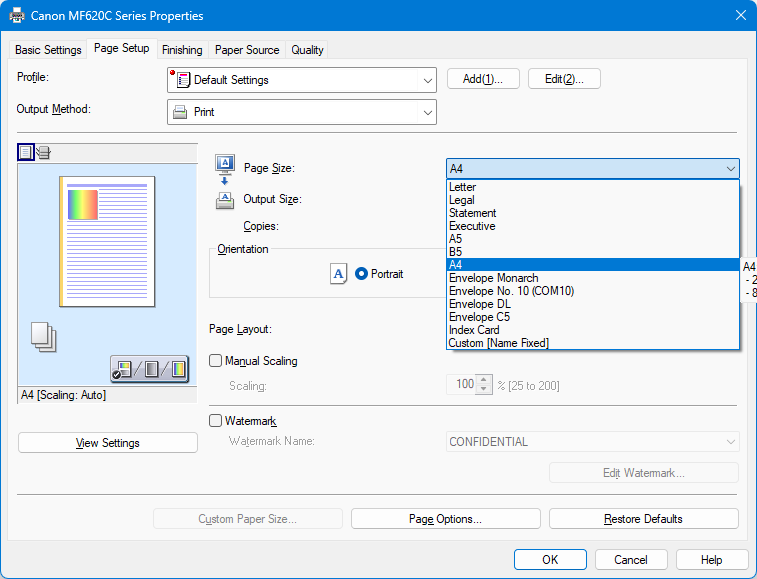Click the document page preview thumbnail

pos(107,241)
